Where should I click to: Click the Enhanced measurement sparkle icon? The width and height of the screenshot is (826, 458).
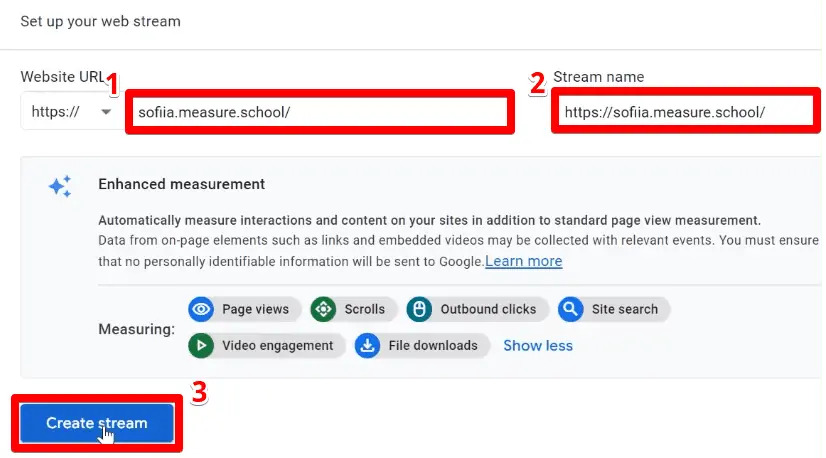tap(60, 186)
